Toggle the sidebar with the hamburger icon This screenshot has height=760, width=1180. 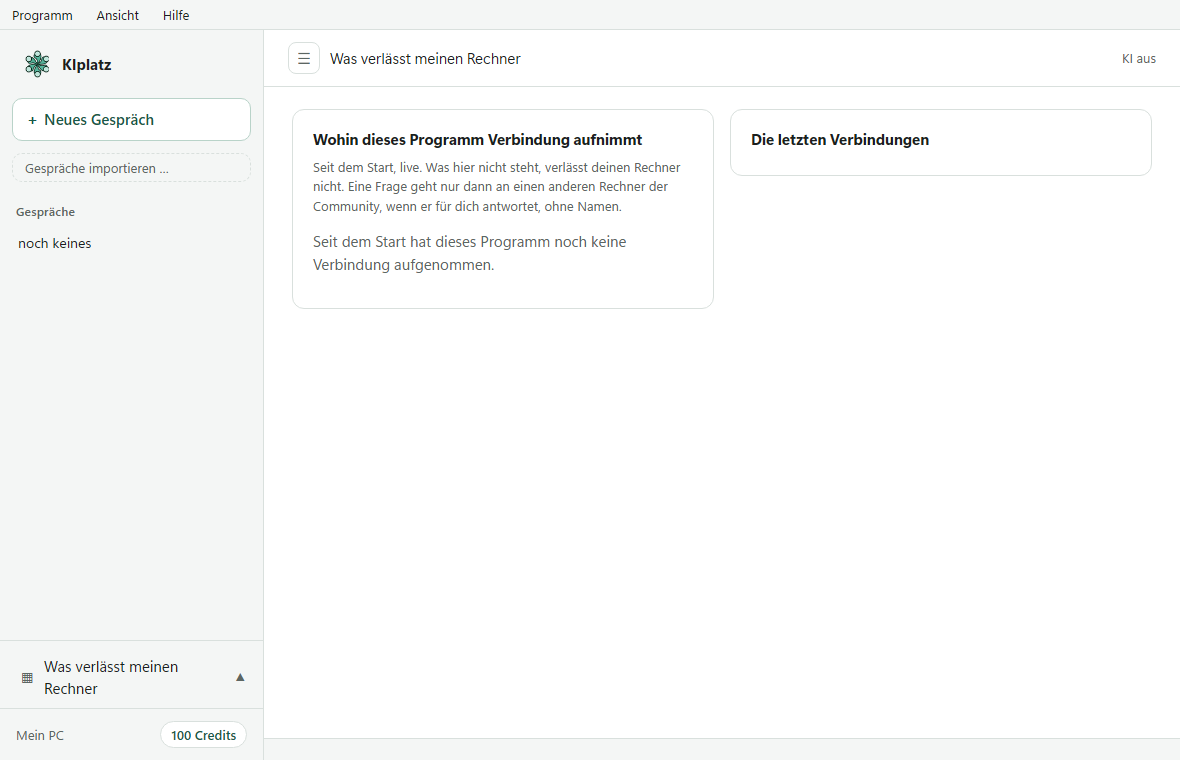point(304,59)
